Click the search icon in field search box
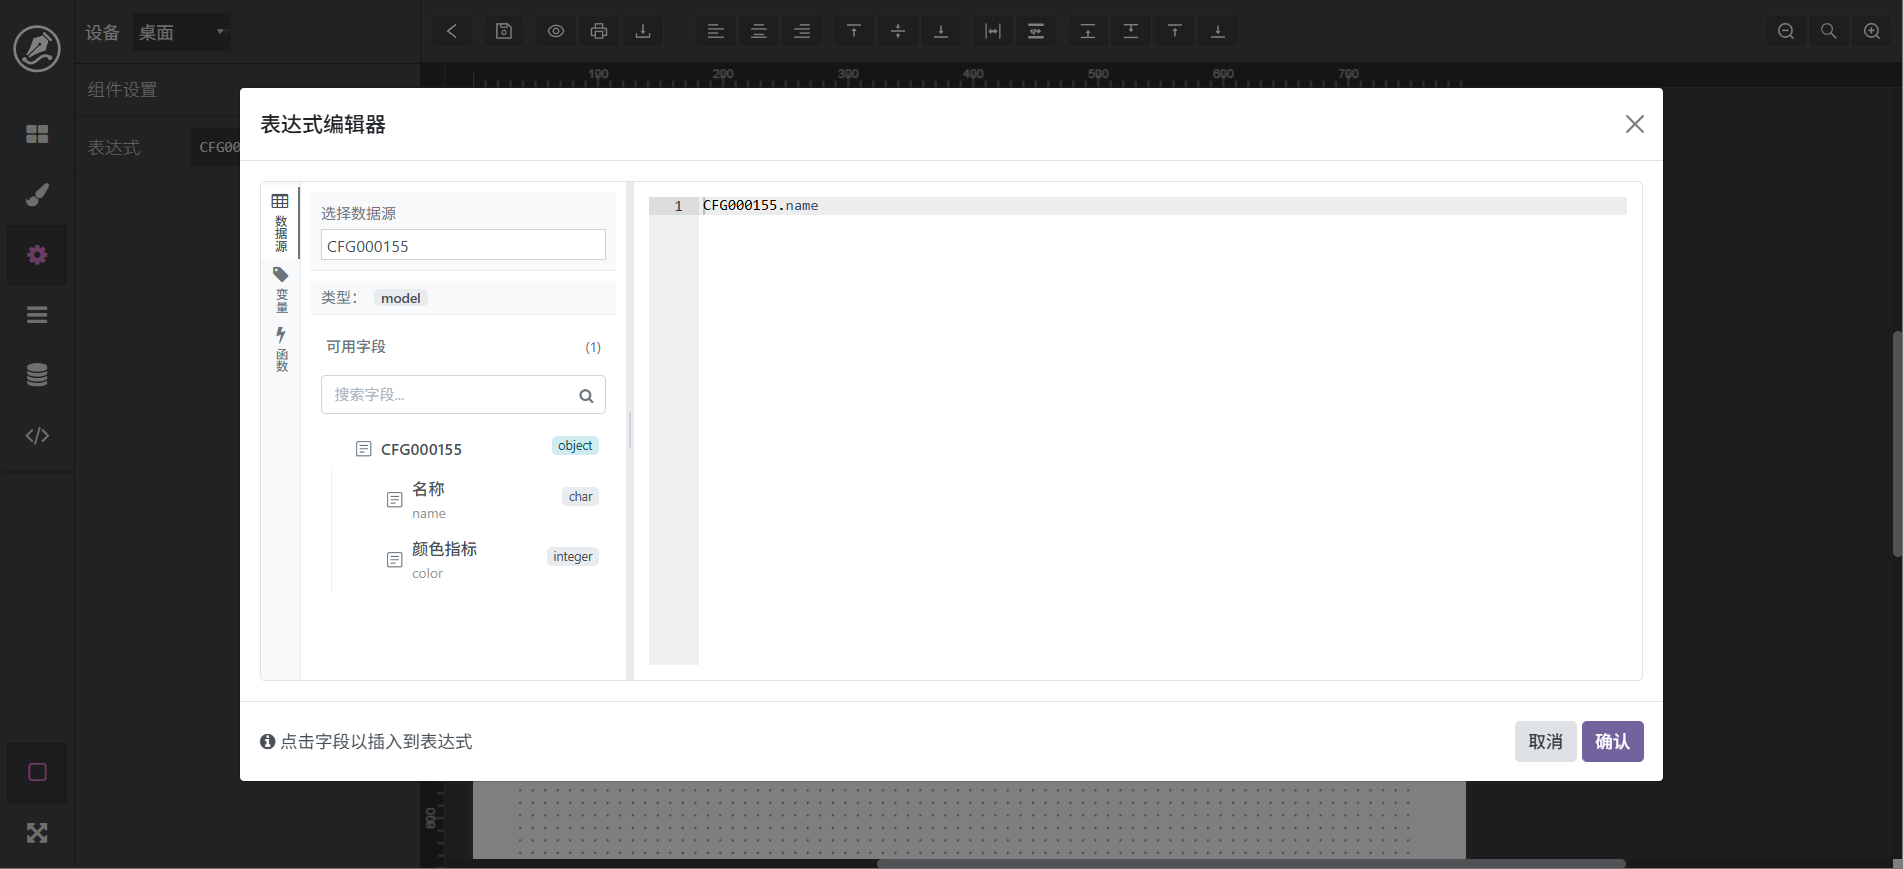 (x=586, y=396)
